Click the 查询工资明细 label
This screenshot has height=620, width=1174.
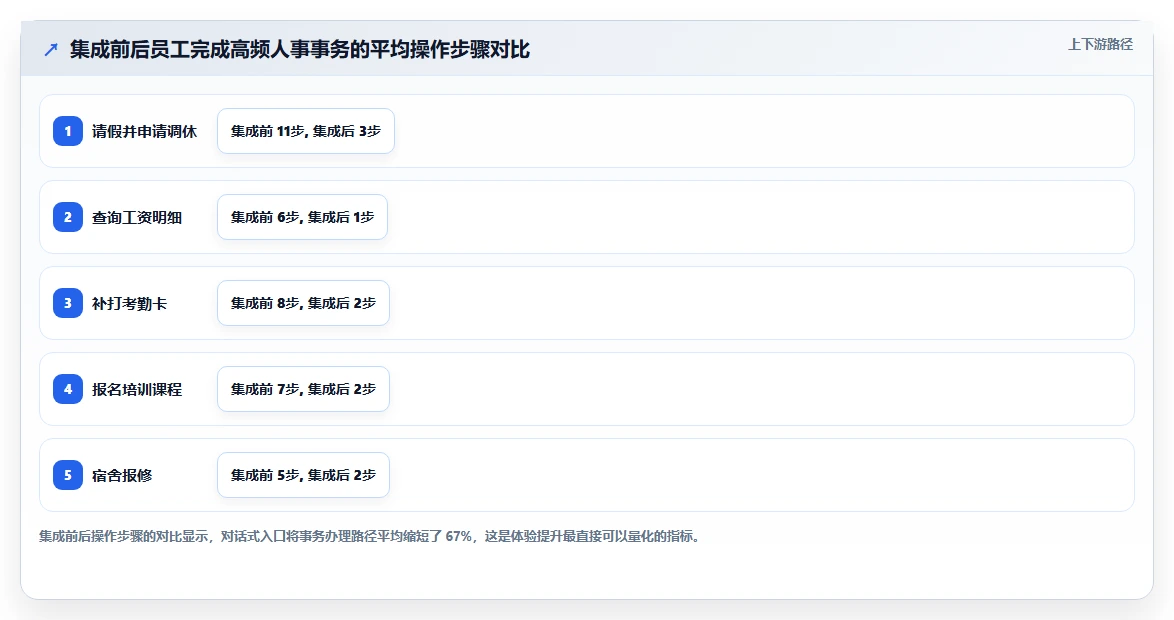(137, 218)
